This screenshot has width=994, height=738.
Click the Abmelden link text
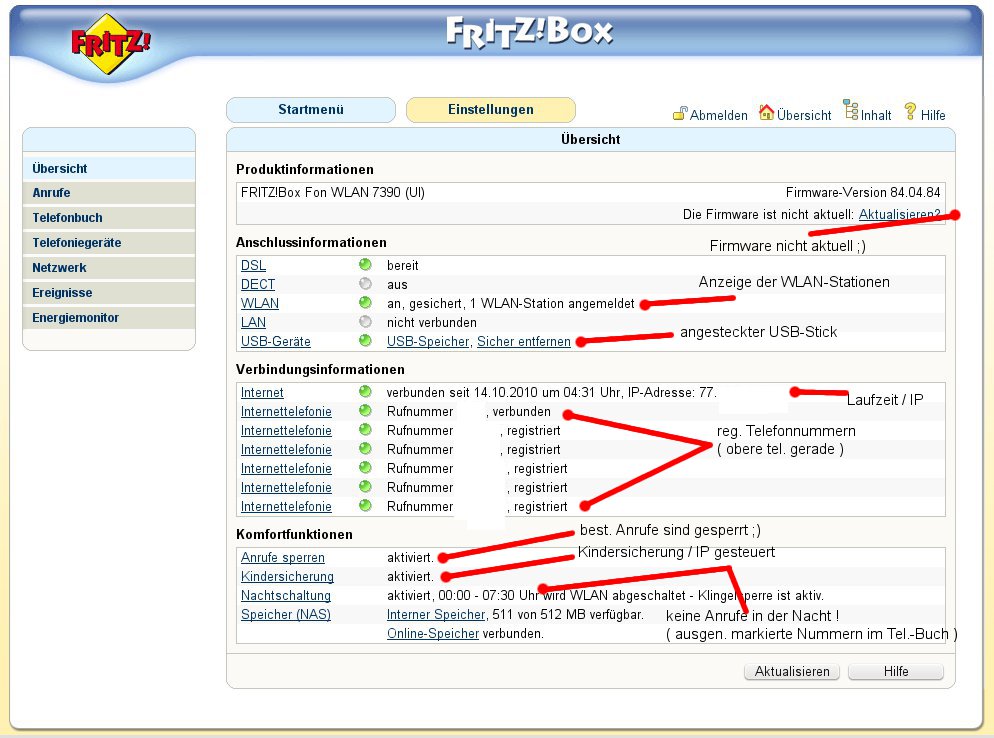718,115
